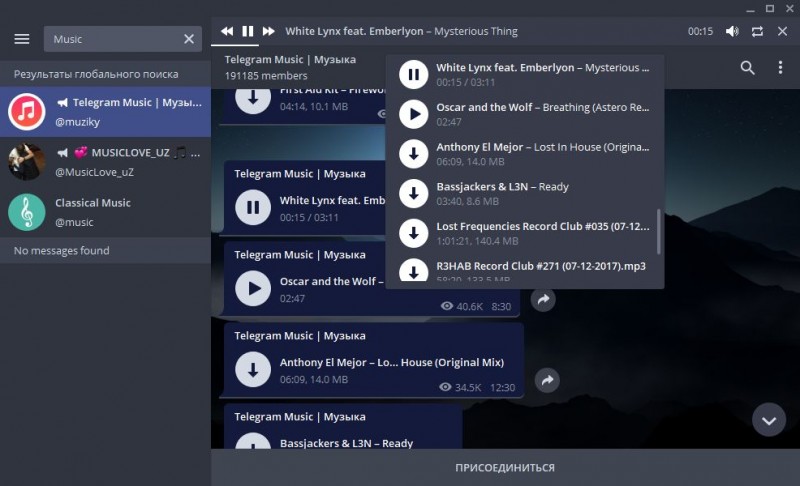
Task: Download Lost Frequencies Record Club #035
Action: (x=413, y=234)
